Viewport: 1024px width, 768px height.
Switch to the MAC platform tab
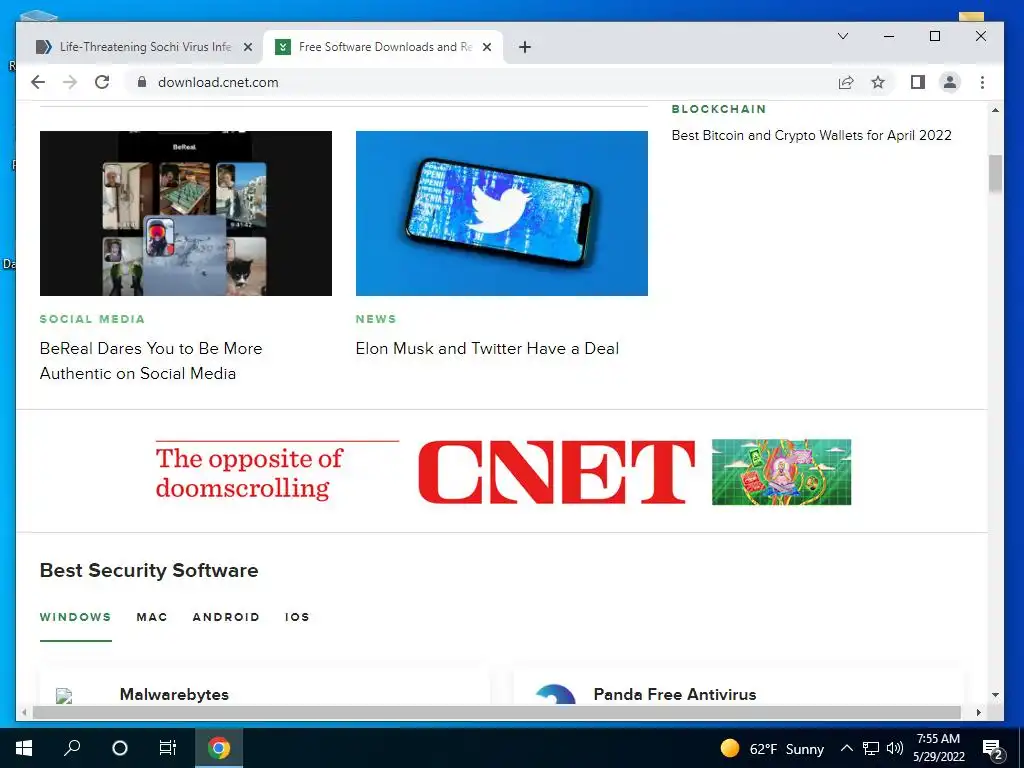point(152,617)
